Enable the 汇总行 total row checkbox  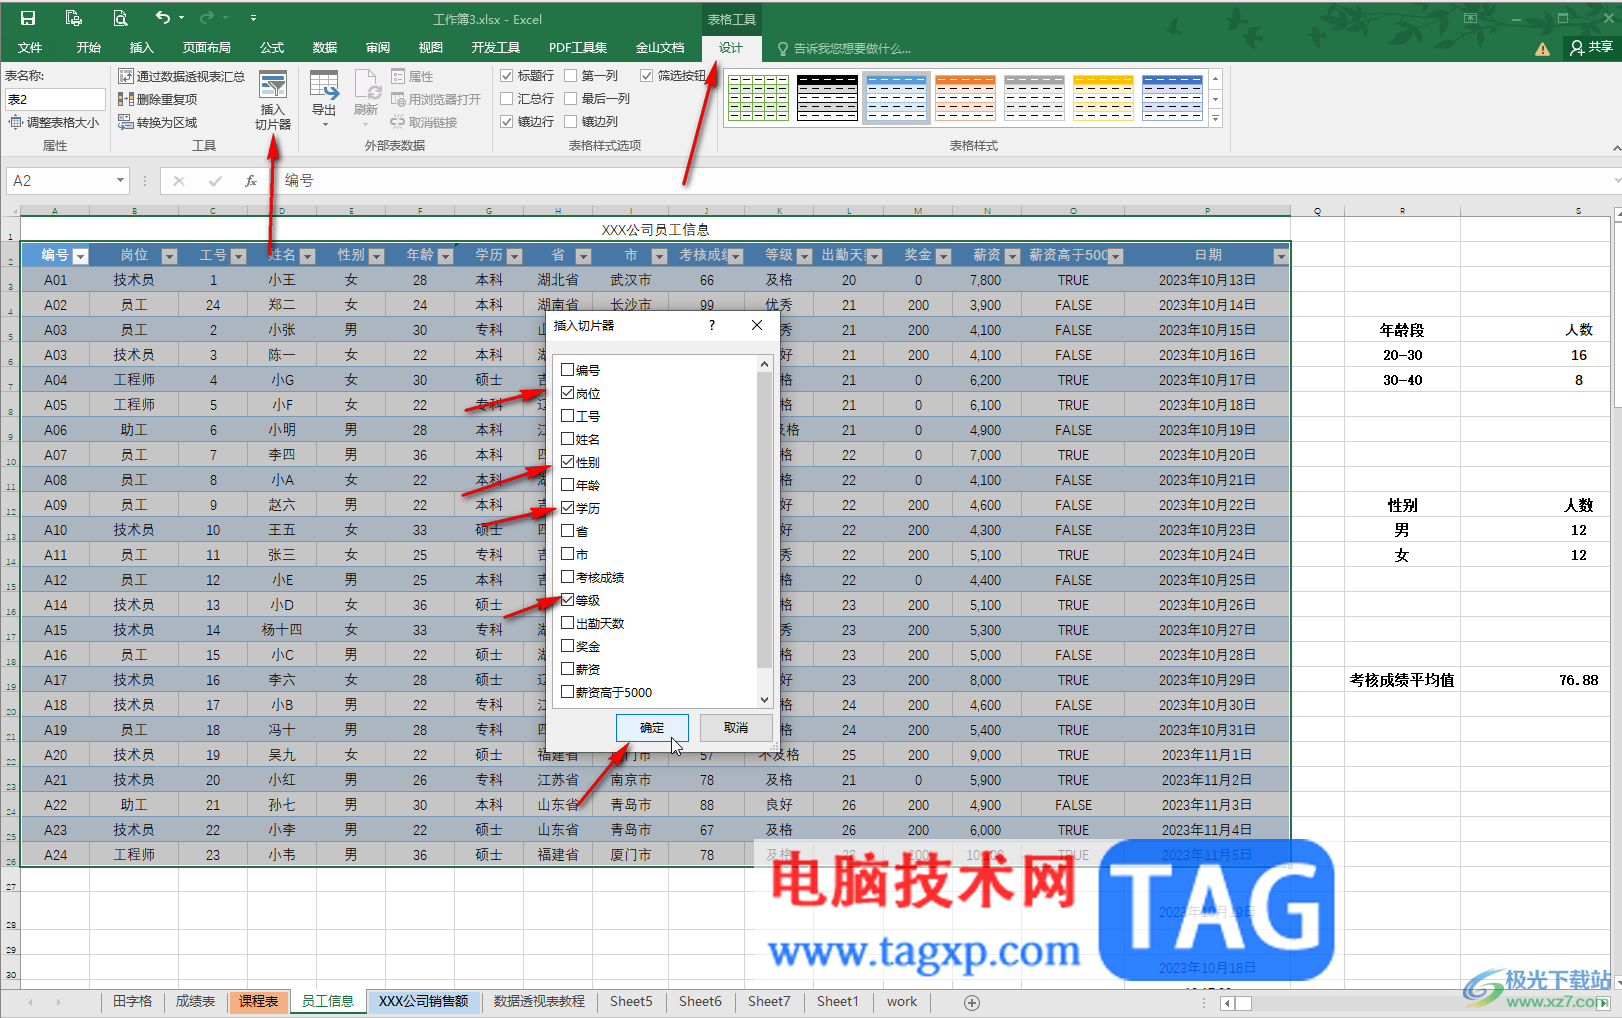pyautogui.click(x=507, y=98)
